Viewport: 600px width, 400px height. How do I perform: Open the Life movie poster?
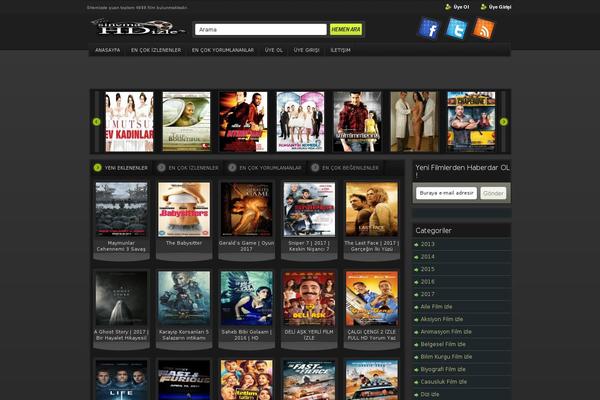(121, 380)
